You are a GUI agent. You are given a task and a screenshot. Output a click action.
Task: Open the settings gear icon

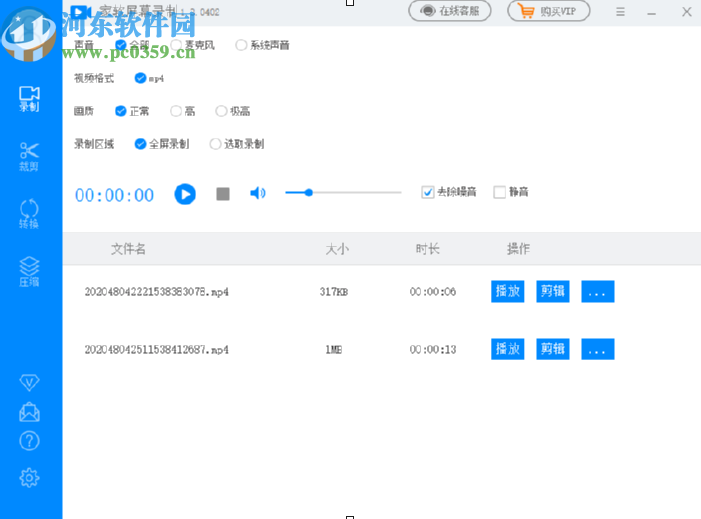[29, 478]
